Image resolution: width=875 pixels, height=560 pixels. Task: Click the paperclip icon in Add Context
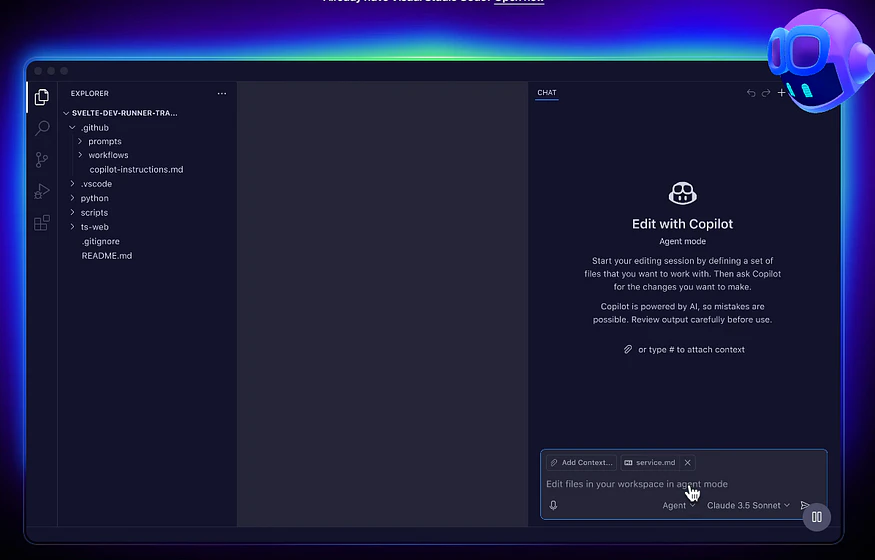coord(554,462)
